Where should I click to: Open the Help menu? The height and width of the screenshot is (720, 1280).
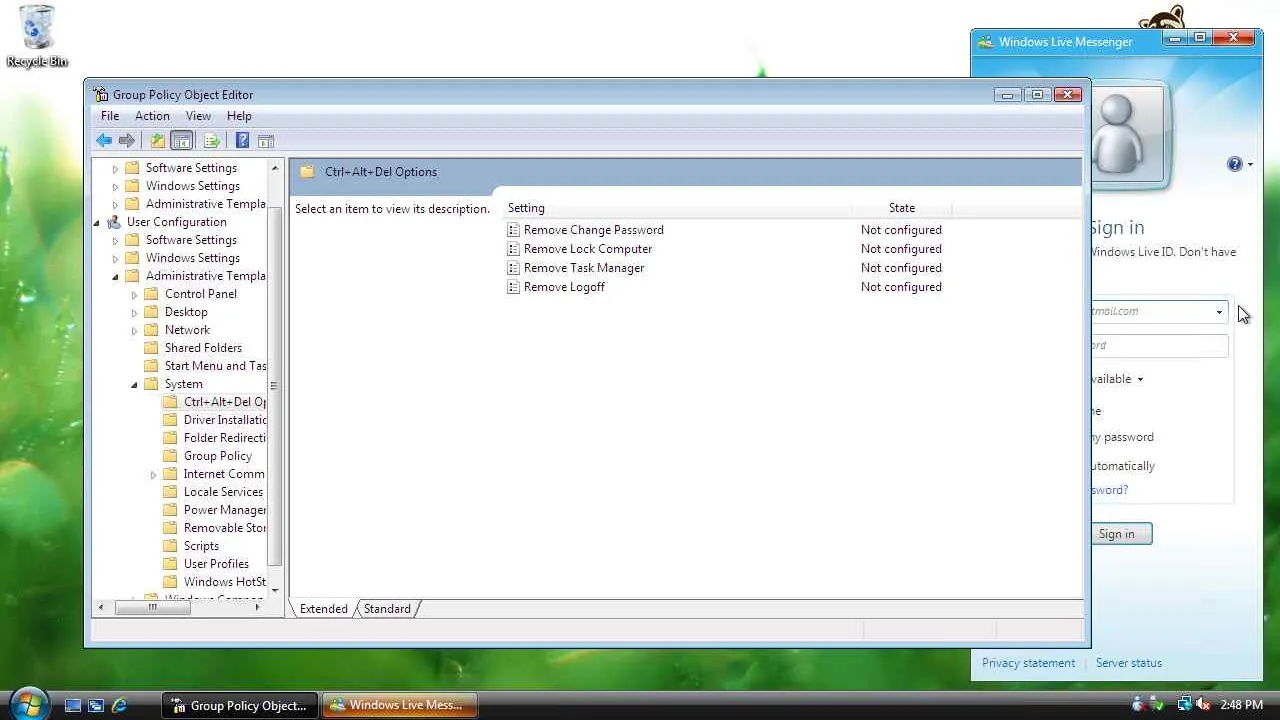(x=239, y=116)
